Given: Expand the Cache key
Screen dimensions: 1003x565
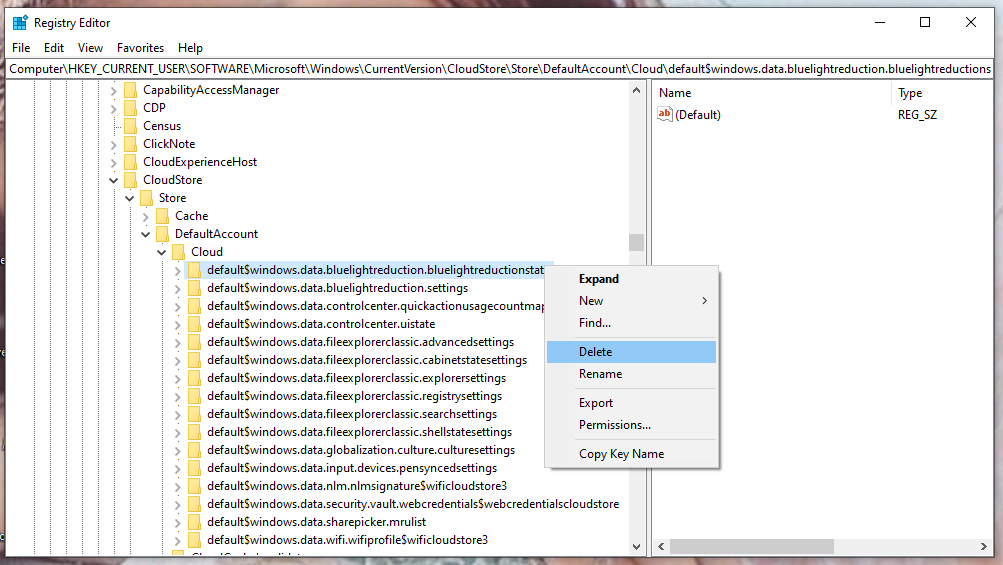Looking at the screenshot, I should [x=146, y=216].
